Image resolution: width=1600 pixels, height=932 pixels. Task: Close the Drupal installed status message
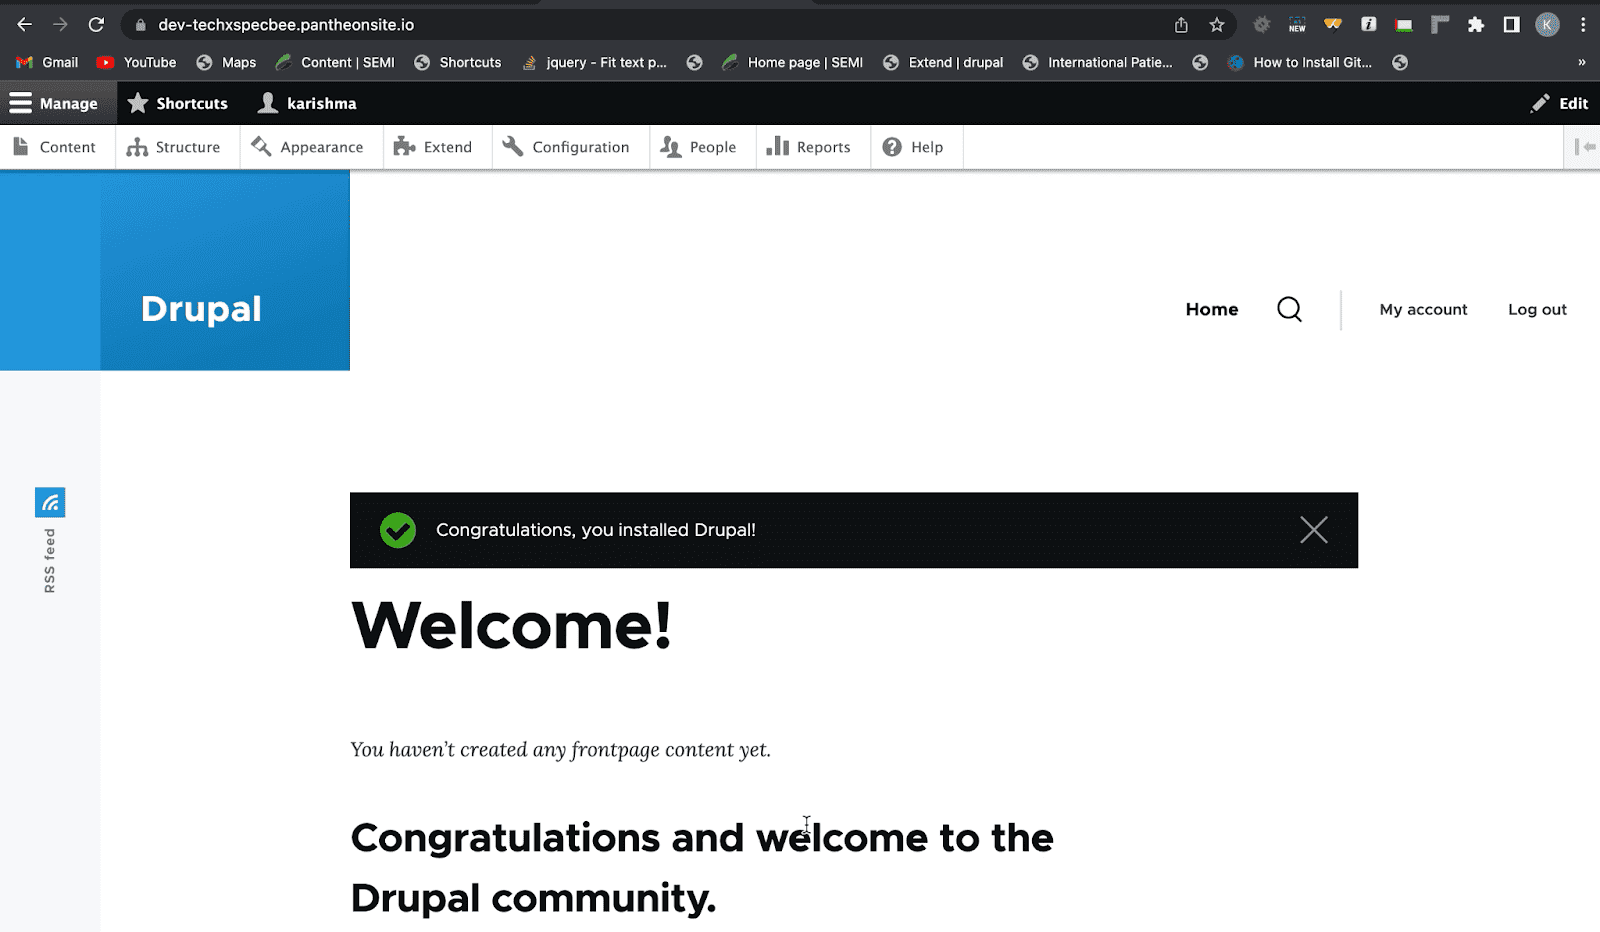pos(1314,529)
